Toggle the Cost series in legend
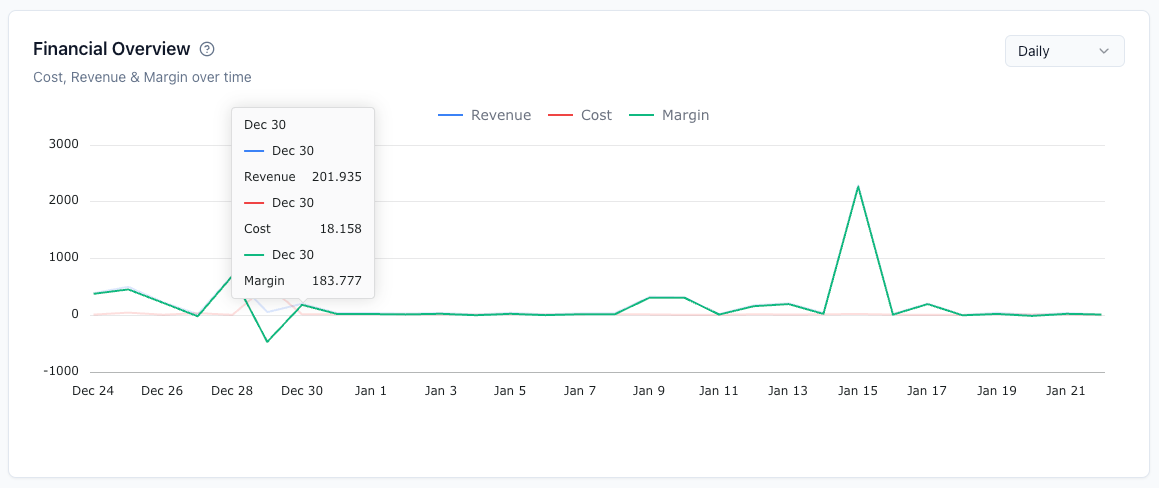This screenshot has height=488, width=1159. pyautogui.click(x=580, y=115)
